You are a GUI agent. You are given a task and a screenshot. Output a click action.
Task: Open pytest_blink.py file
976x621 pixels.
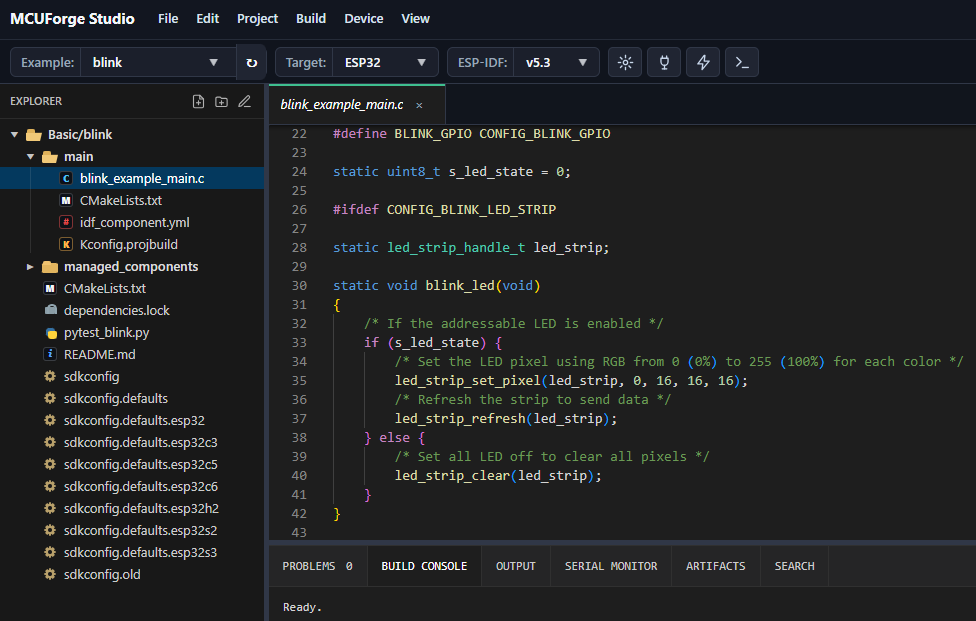pyautogui.click(x=132, y=333)
